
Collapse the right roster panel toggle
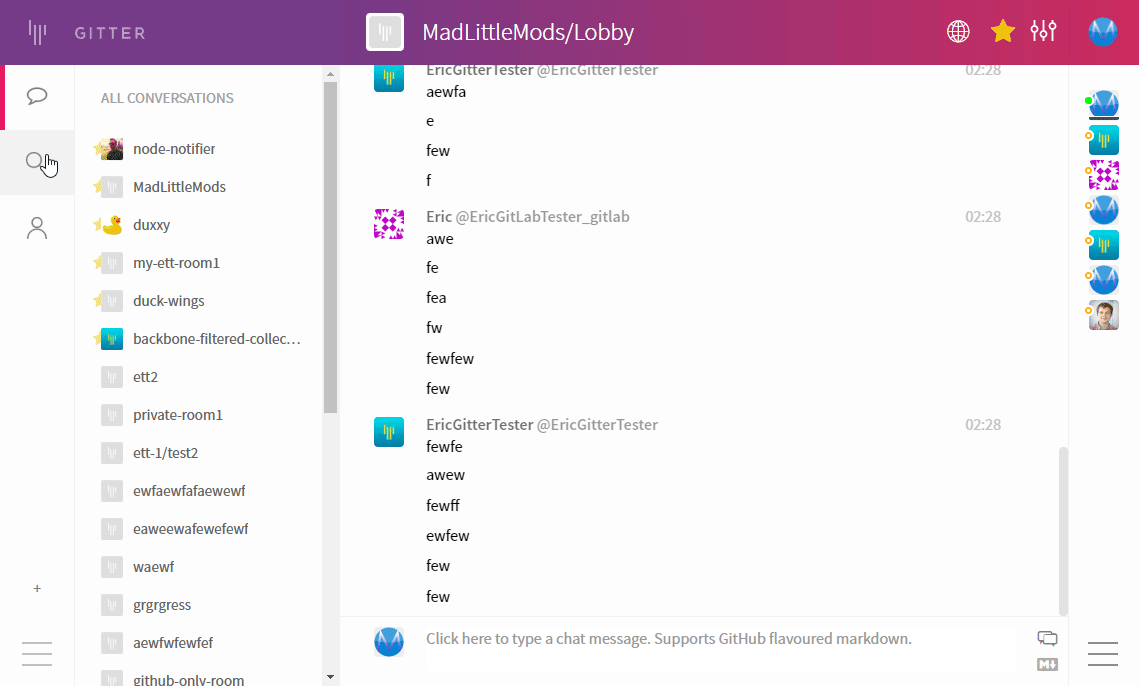point(1103,654)
